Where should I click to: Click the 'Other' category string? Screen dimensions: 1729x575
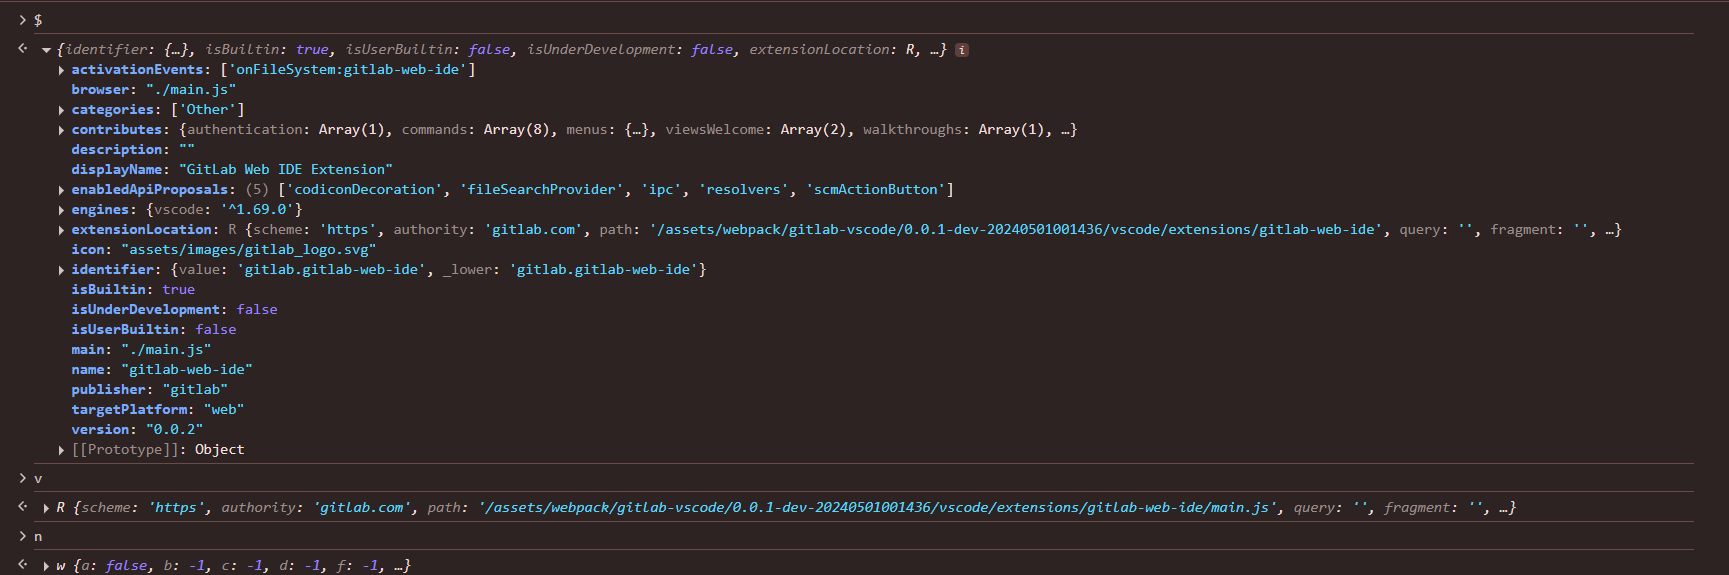point(208,110)
